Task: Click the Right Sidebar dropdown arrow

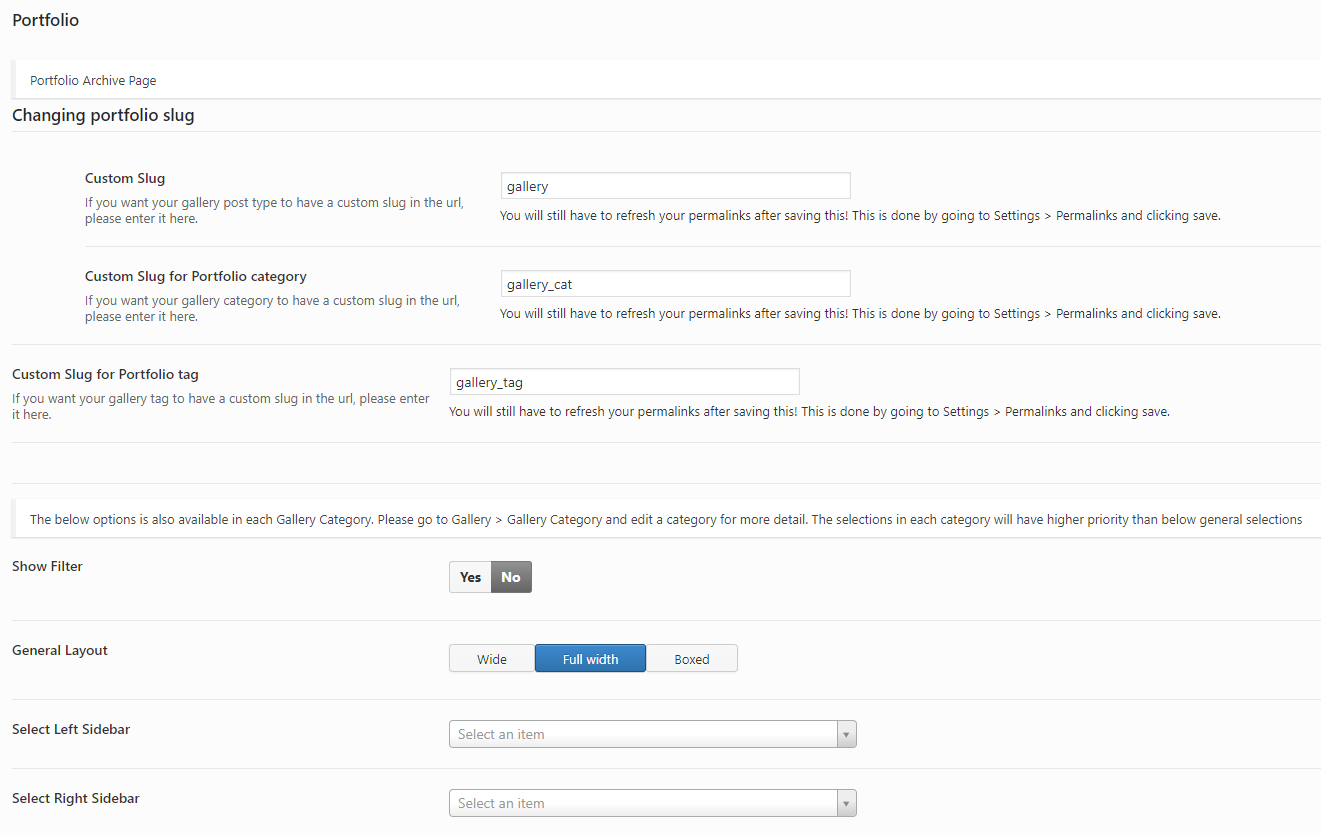Action: pyautogui.click(x=846, y=803)
